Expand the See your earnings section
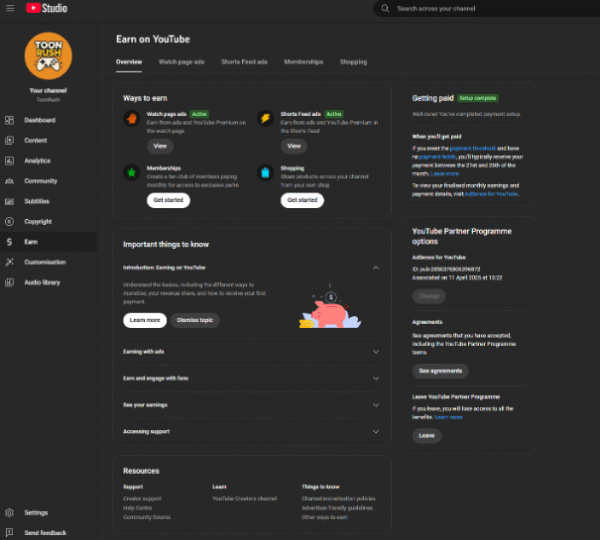This screenshot has width=600, height=540. click(x=376, y=405)
